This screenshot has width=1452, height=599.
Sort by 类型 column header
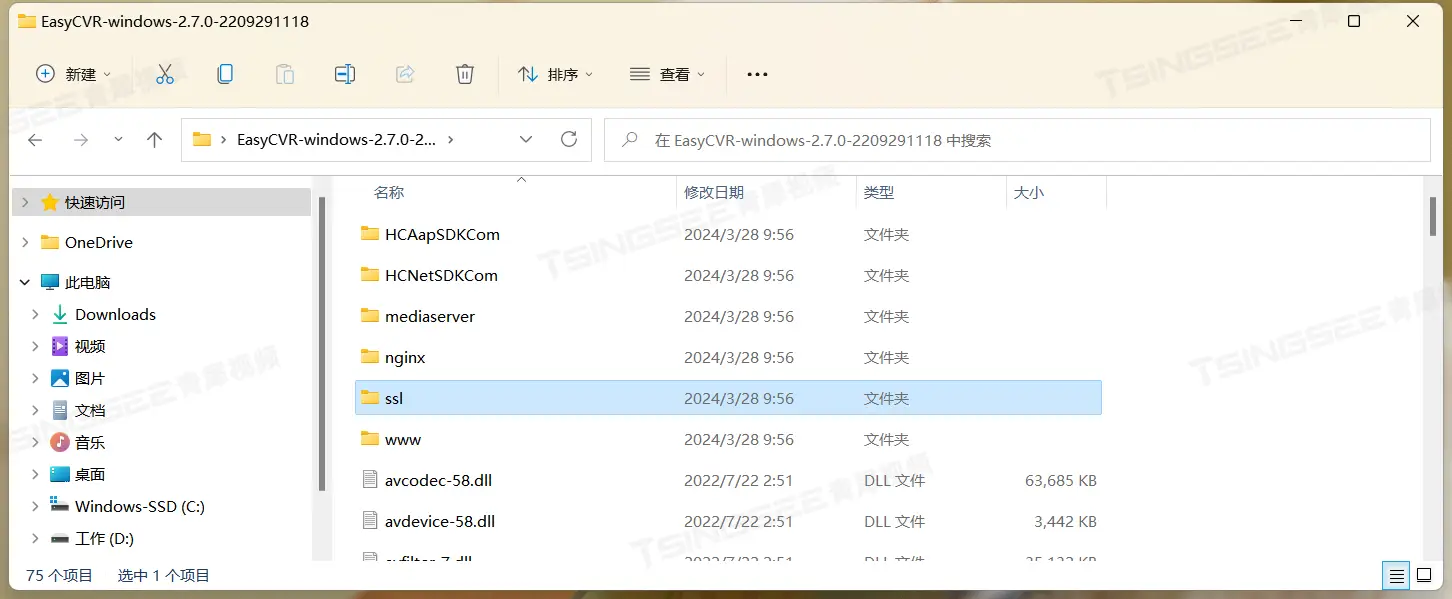click(x=879, y=192)
